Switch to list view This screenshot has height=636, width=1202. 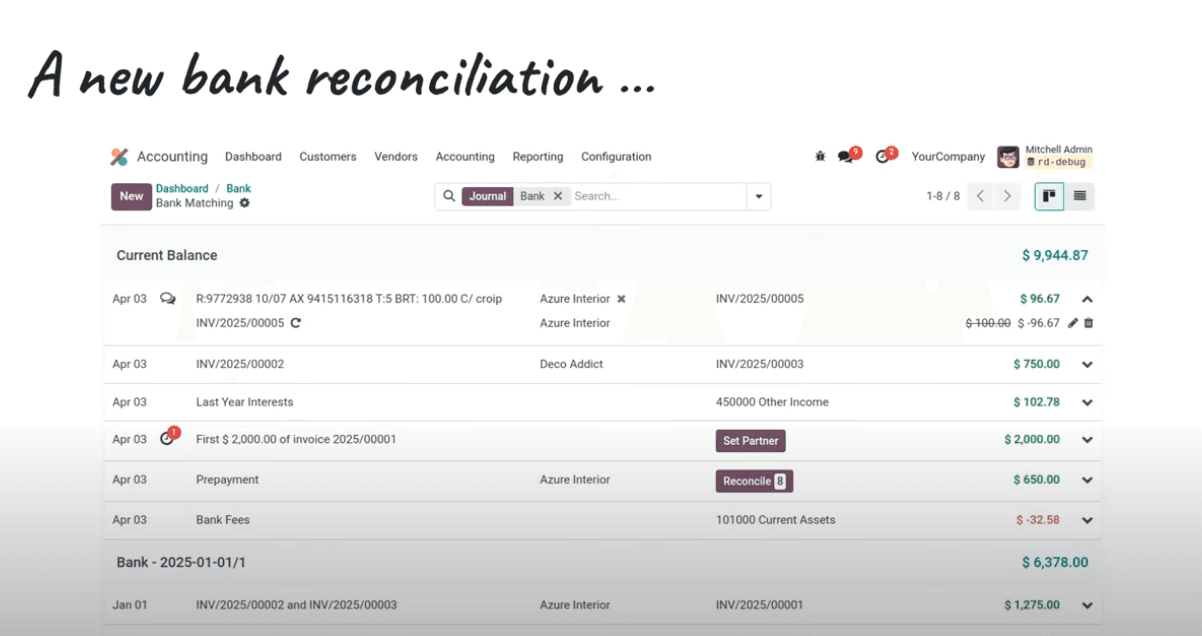pos(1080,196)
